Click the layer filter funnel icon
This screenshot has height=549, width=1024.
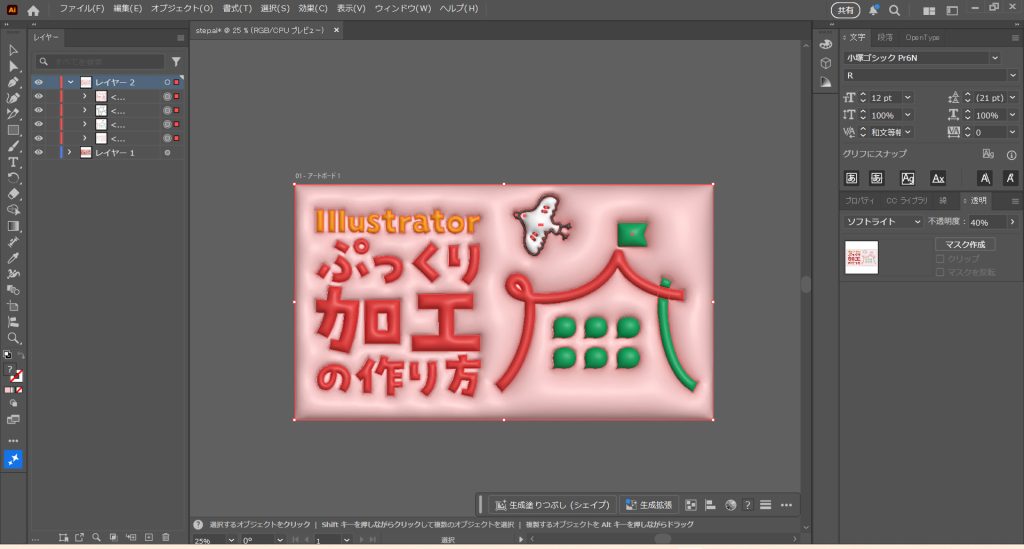point(176,62)
